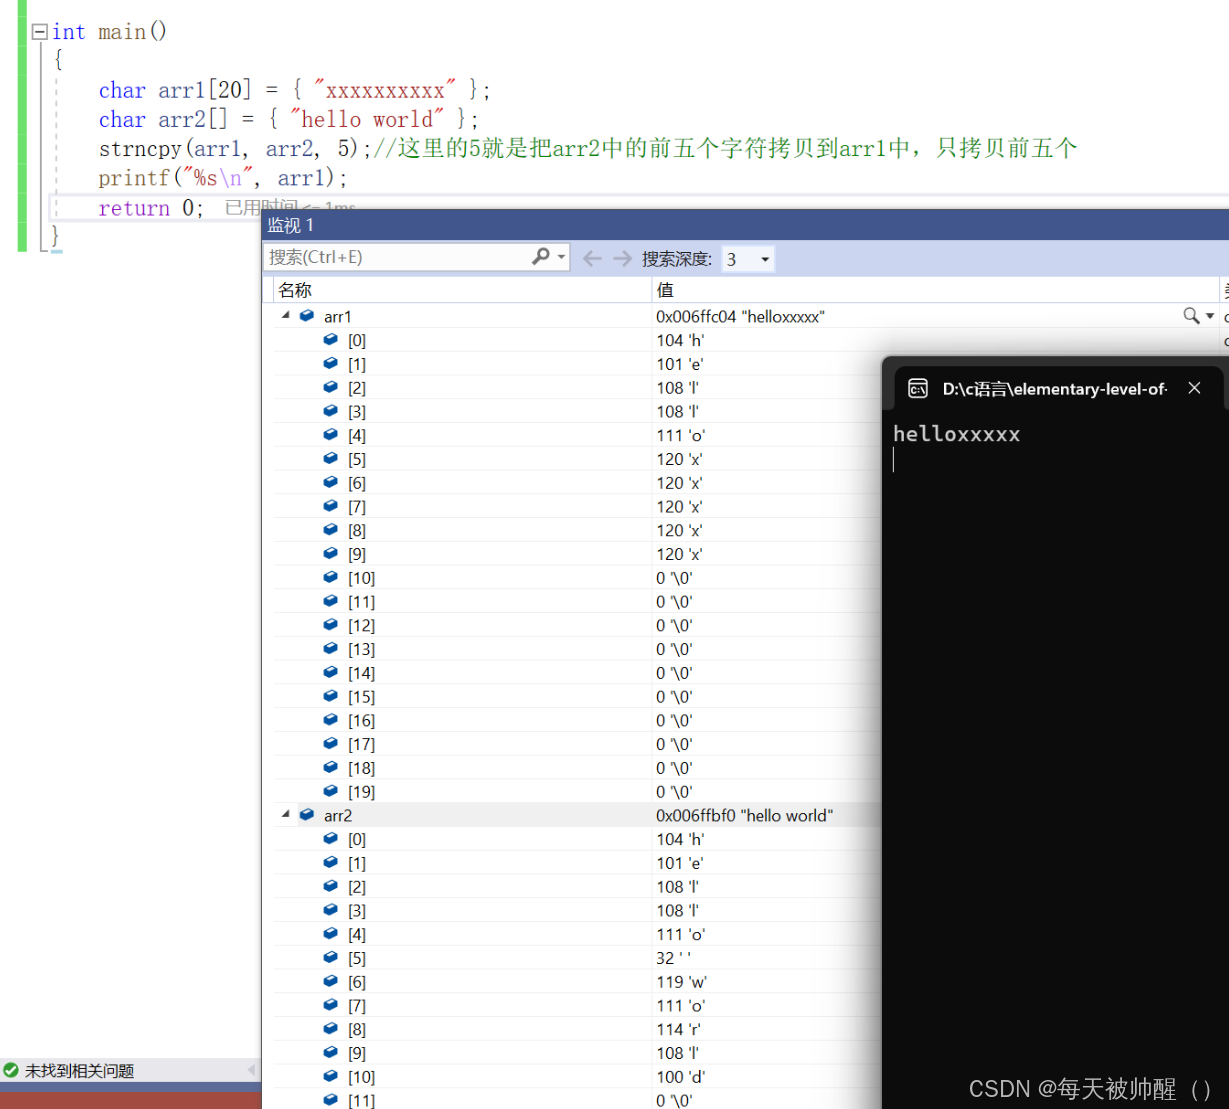Select arr2 element [10] with value 100 'd'
Viewport: 1229px width, 1109px height.
point(576,1077)
